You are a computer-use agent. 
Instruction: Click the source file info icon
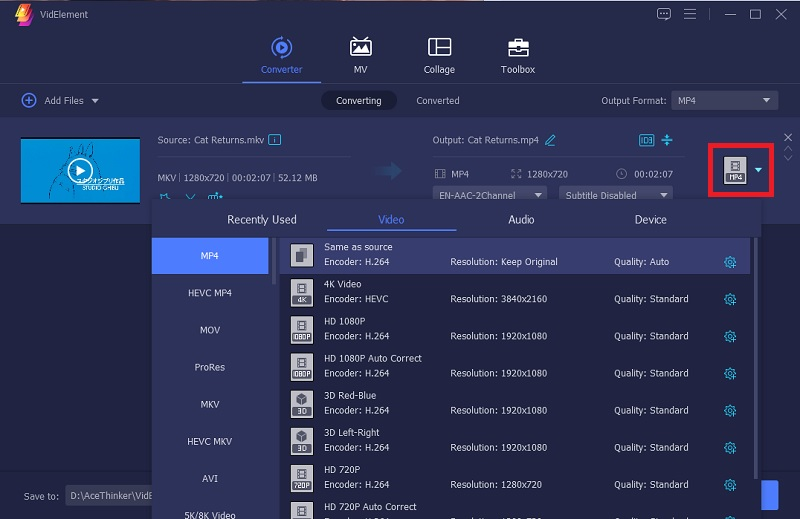(275, 140)
